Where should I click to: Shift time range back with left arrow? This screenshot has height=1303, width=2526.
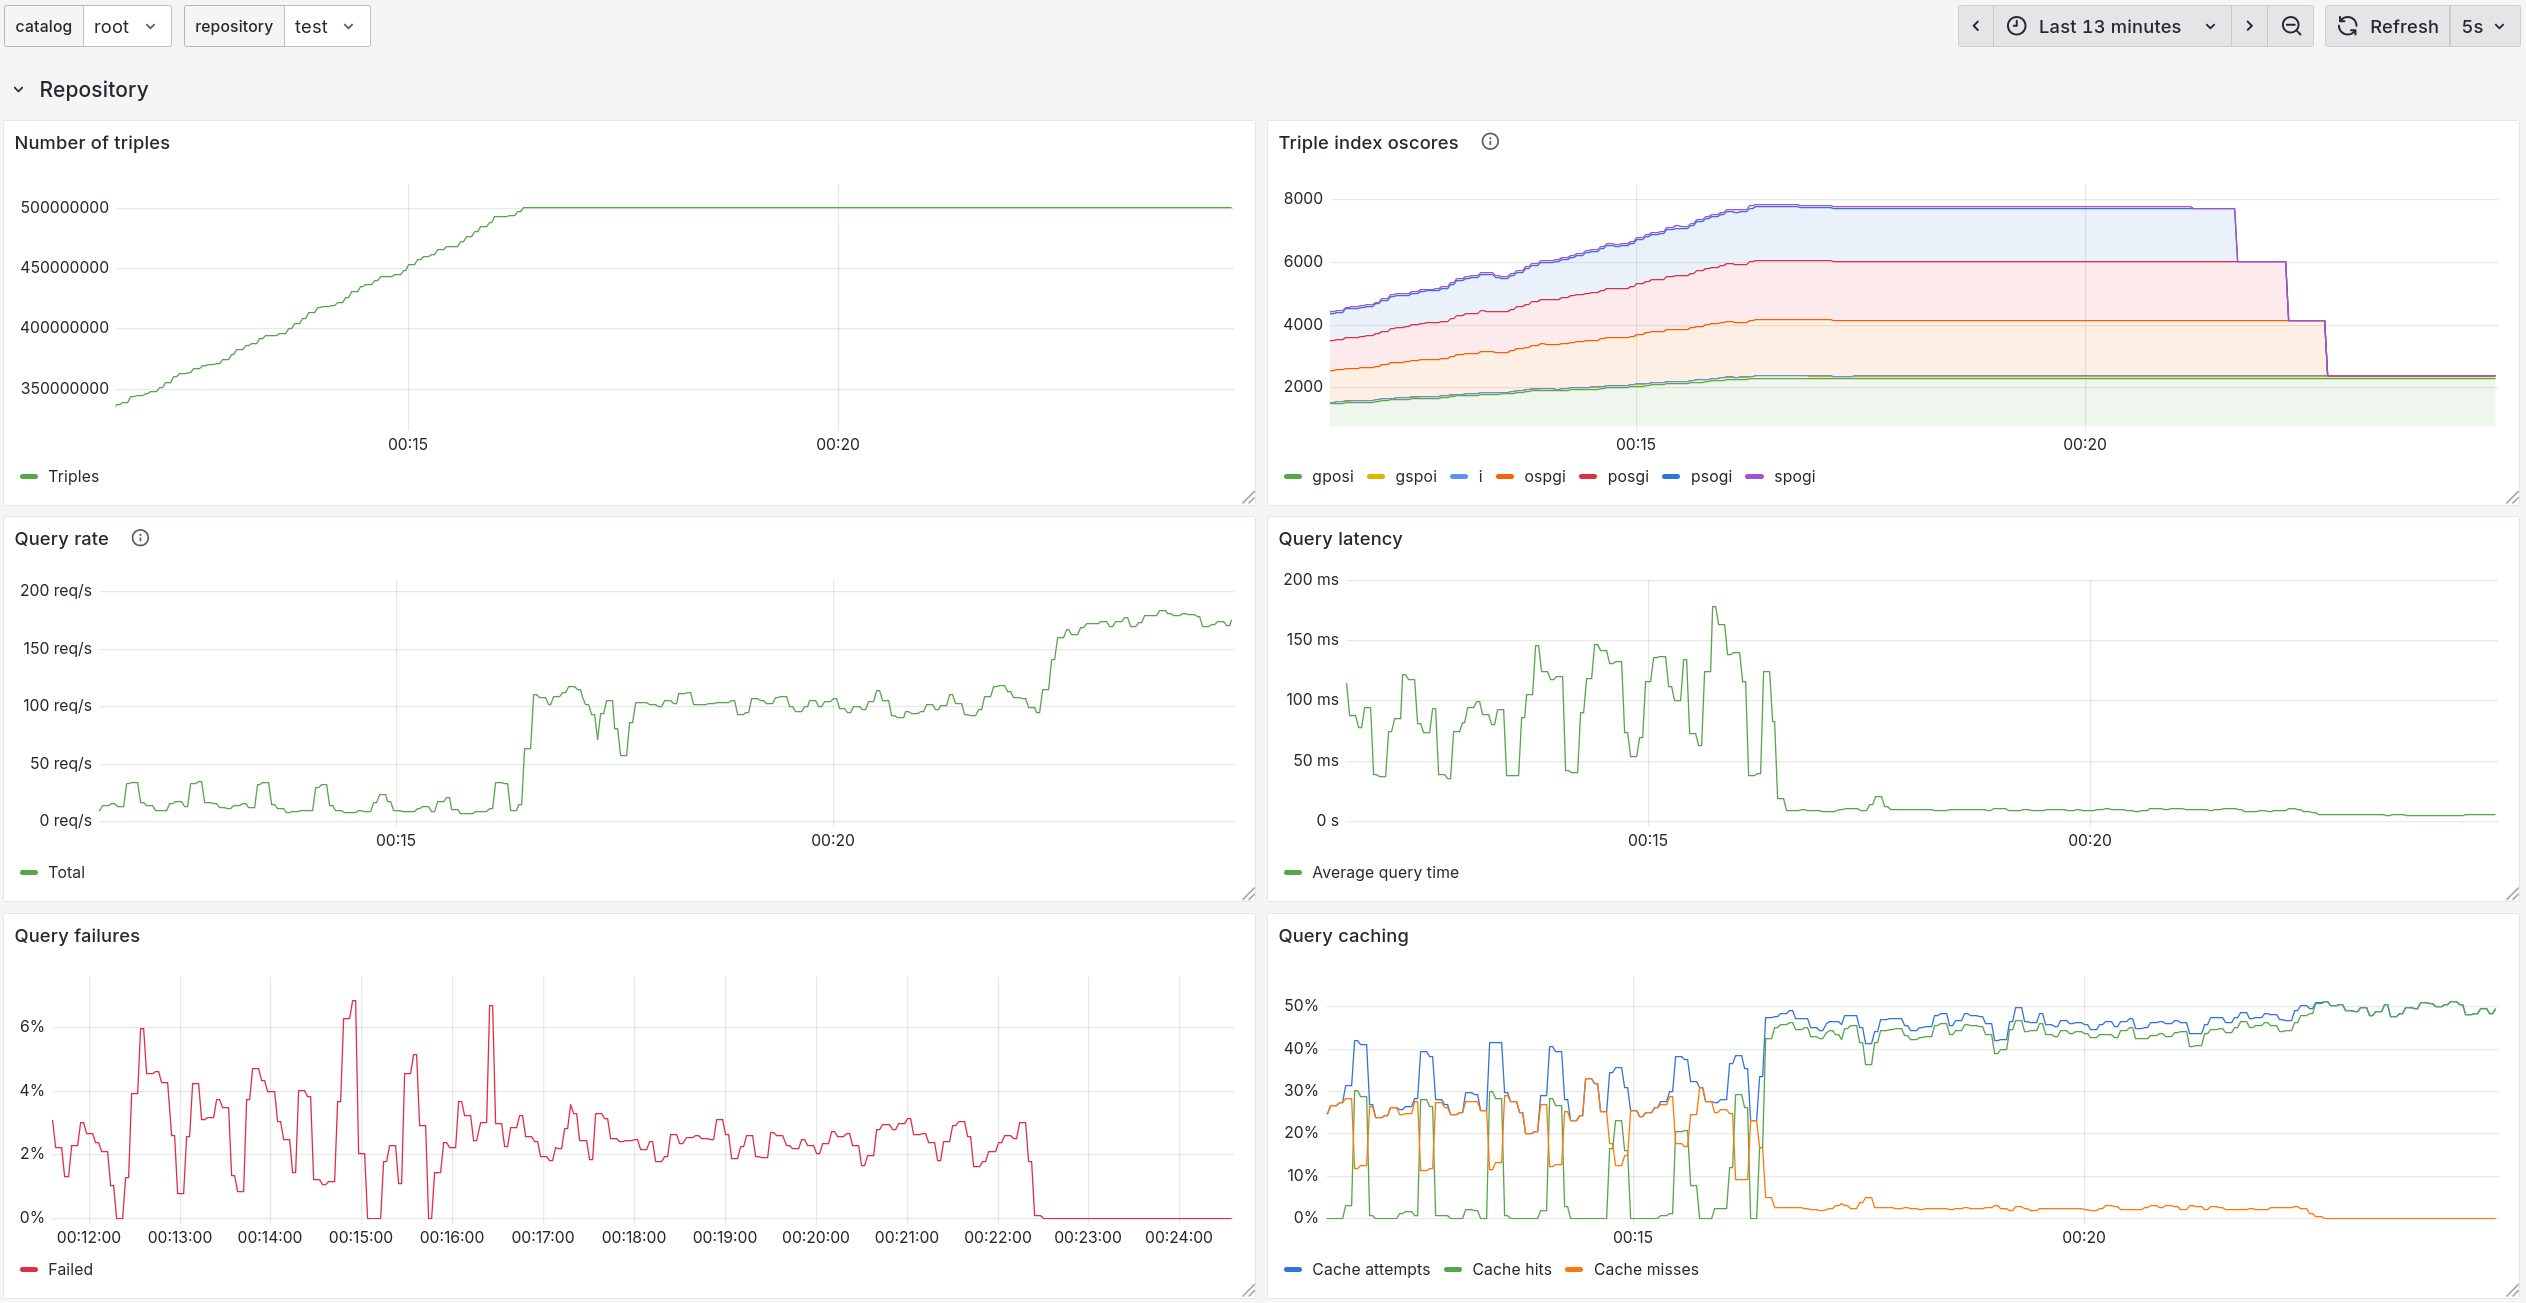pyautogui.click(x=1976, y=26)
